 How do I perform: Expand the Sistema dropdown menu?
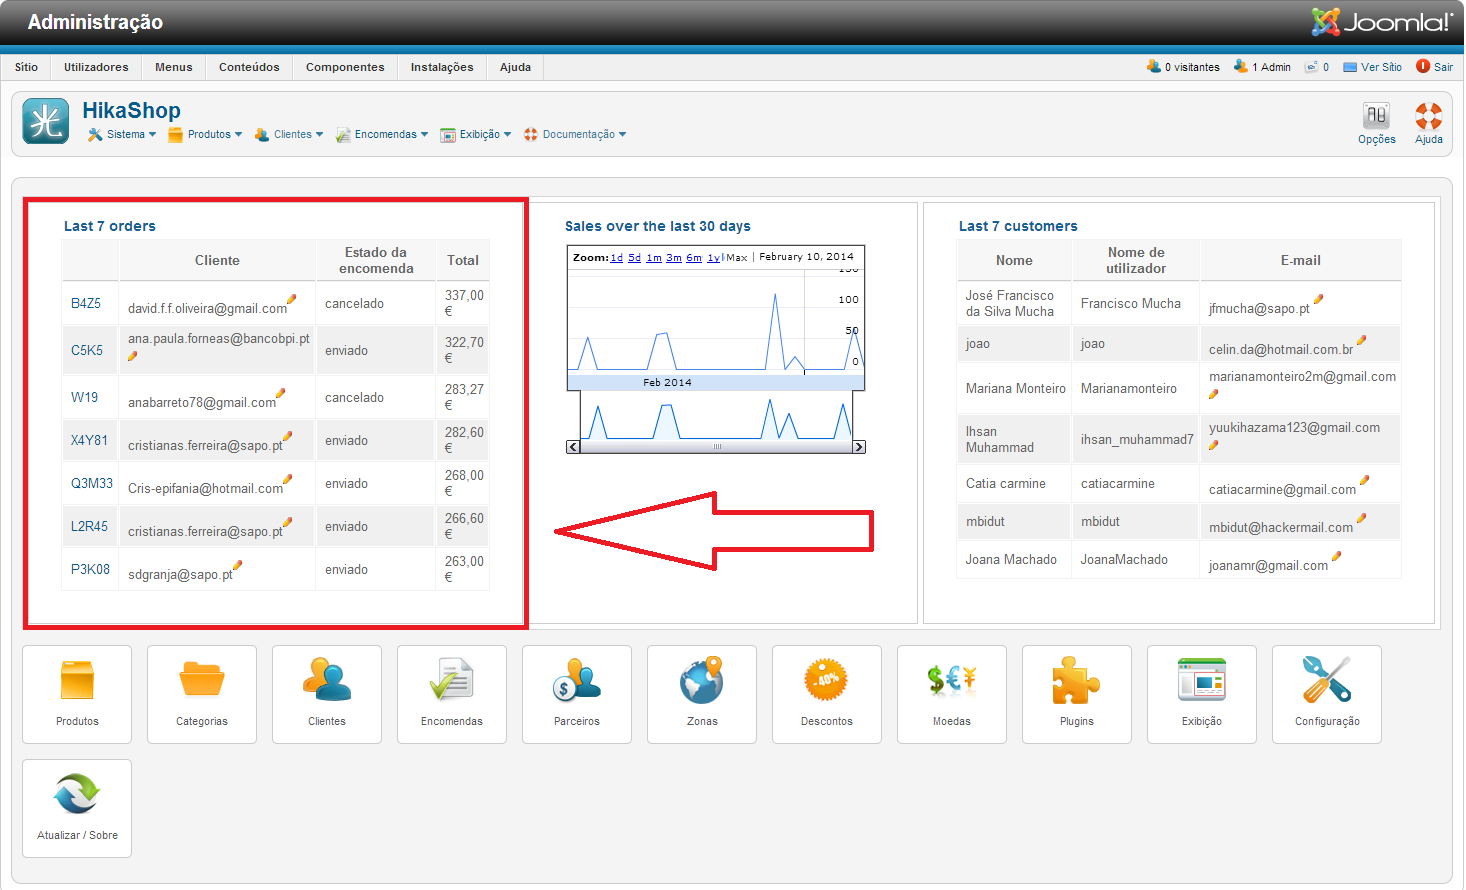click(x=124, y=135)
